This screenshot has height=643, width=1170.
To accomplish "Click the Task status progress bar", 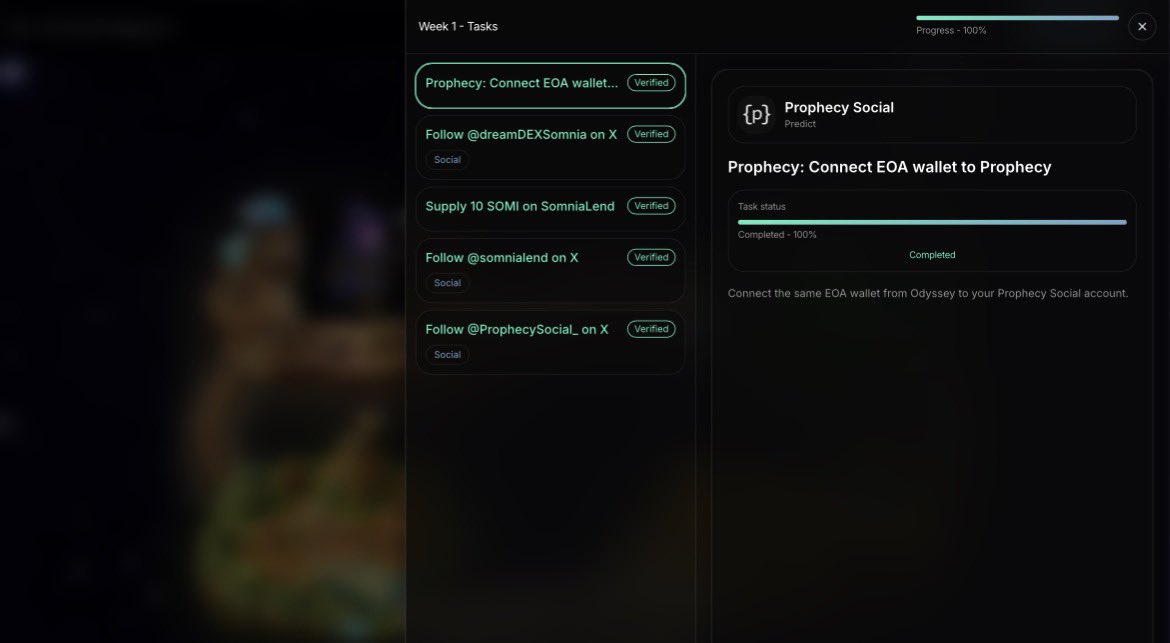I will tap(932, 222).
